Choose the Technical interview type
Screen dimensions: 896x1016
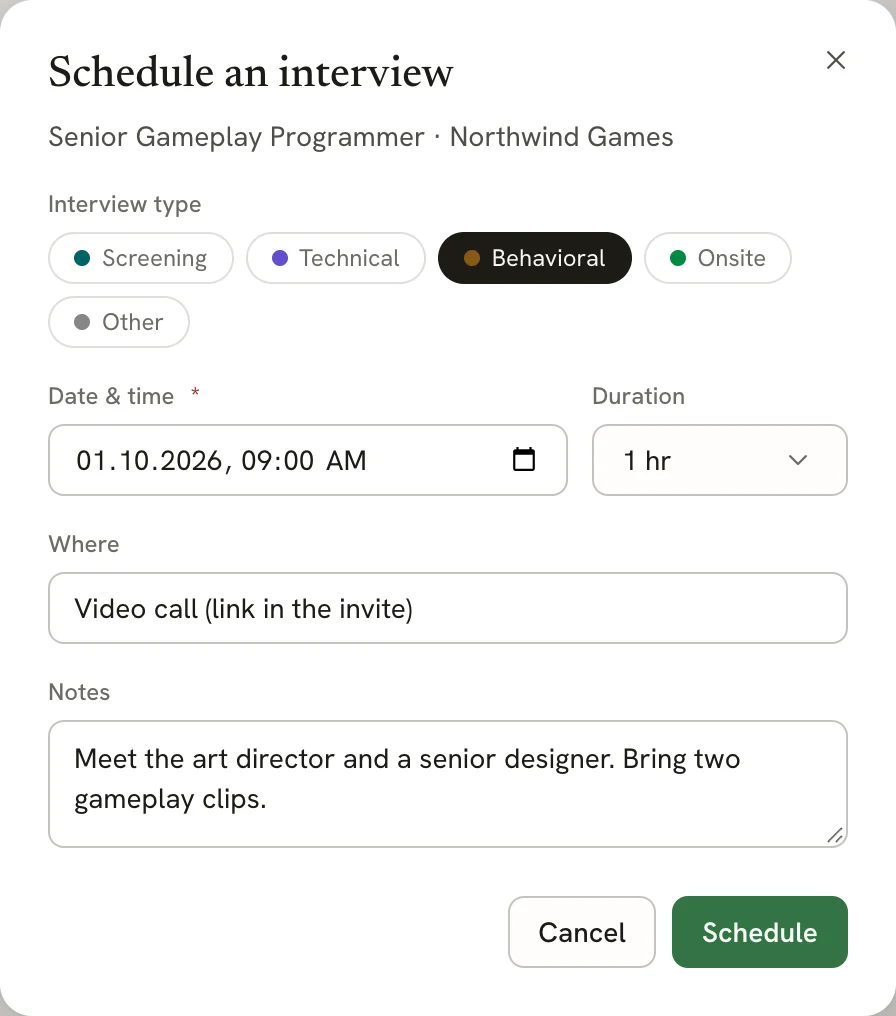[336, 258]
